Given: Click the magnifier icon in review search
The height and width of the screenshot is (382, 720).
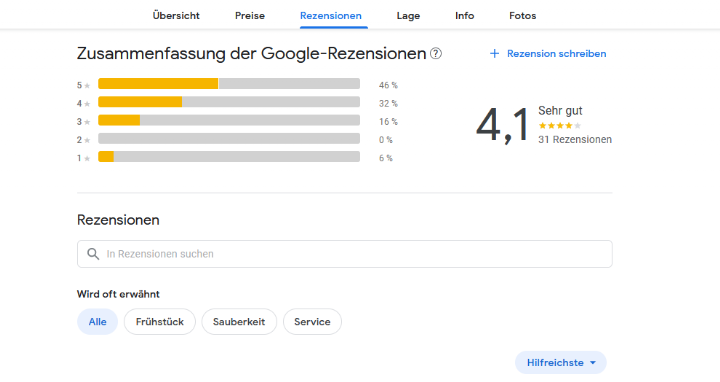Looking at the screenshot, I should (x=93, y=254).
